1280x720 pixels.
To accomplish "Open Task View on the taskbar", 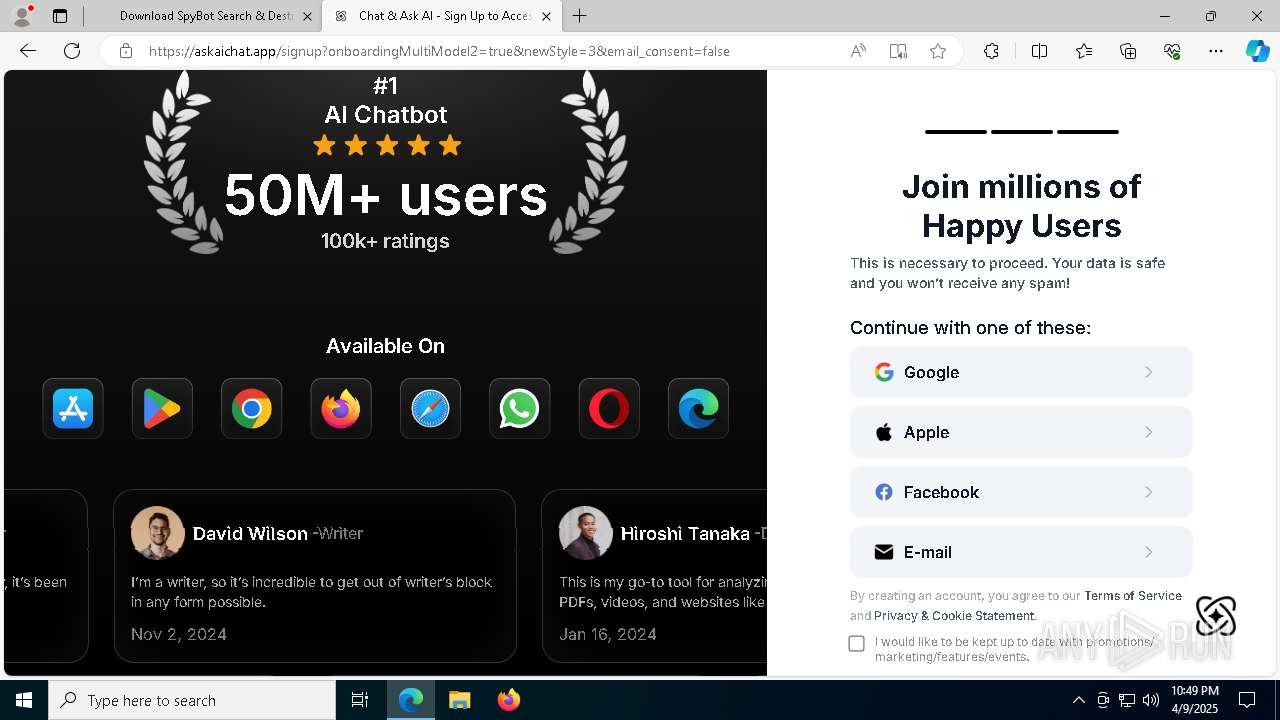I will (360, 700).
